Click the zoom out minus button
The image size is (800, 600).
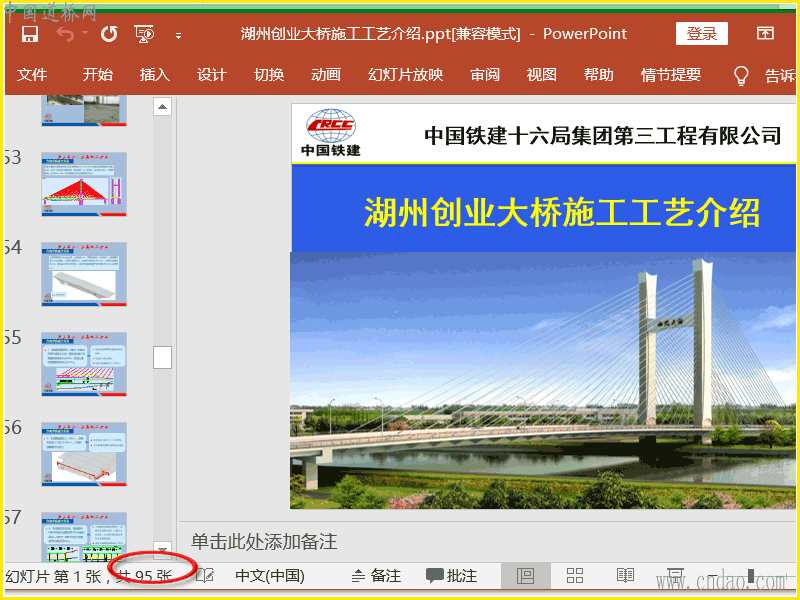click(713, 576)
